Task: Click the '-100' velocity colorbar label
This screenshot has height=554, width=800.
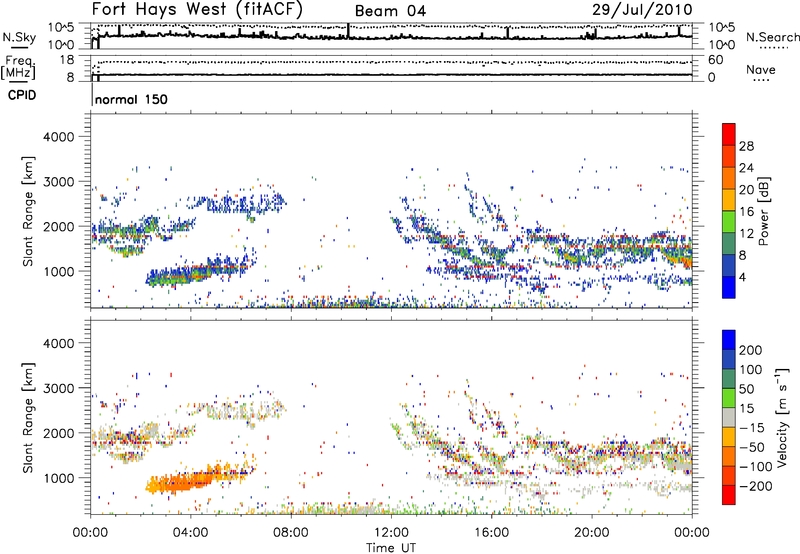Action: pyautogui.click(x=756, y=467)
